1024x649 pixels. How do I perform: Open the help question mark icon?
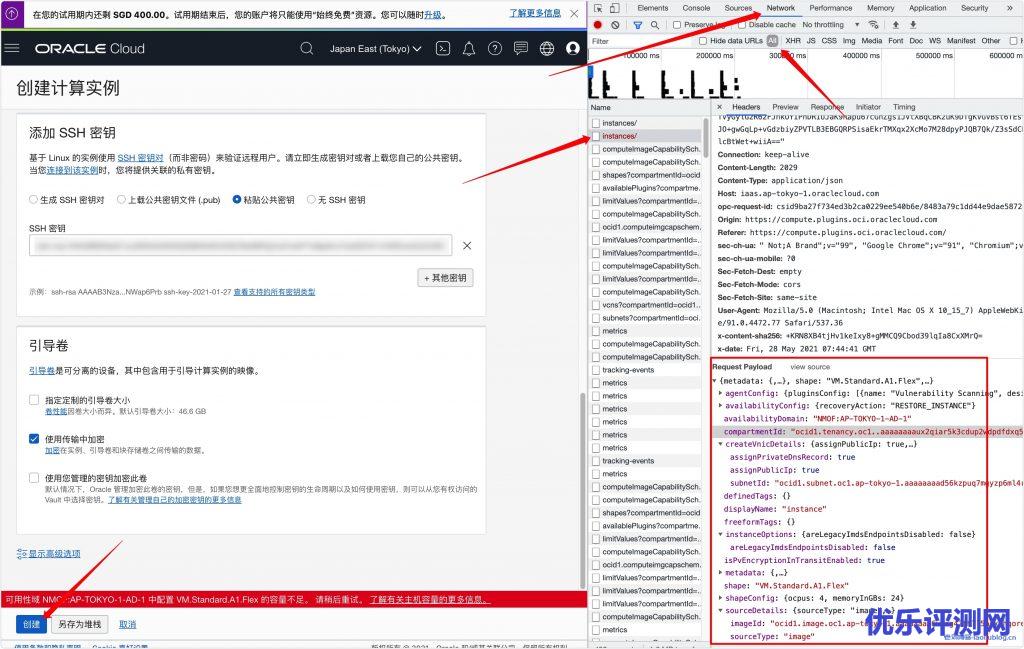click(x=495, y=48)
